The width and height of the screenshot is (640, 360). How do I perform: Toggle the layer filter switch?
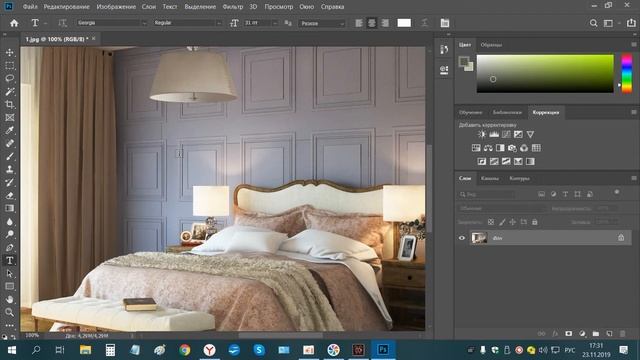point(617,192)
